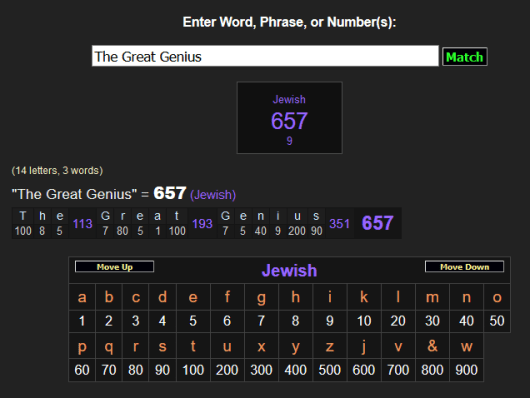Click letter j in cipher table
The image size is (530, 398).
(x=364, y=346)
